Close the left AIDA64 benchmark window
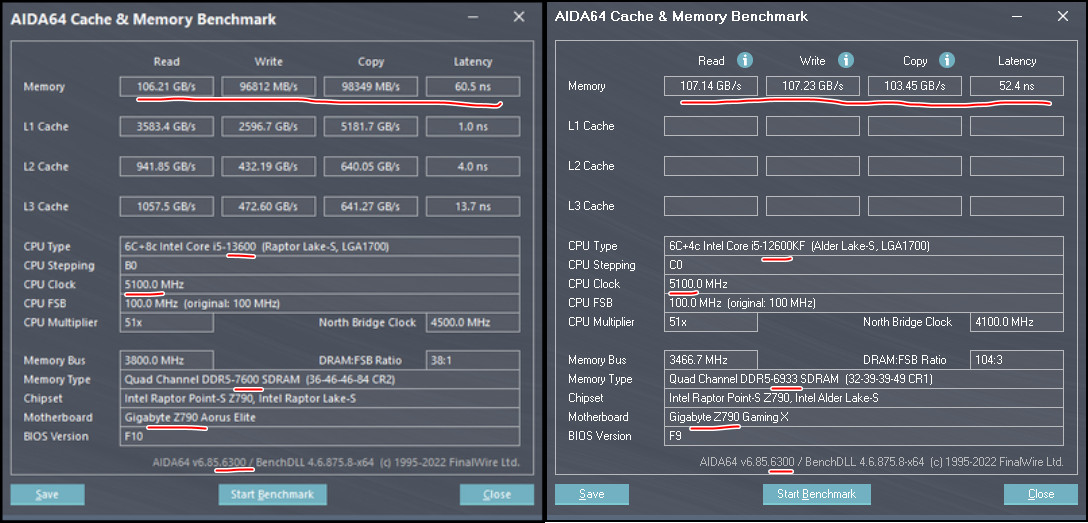Viewport: 1088px width, 523px height. 518,17
